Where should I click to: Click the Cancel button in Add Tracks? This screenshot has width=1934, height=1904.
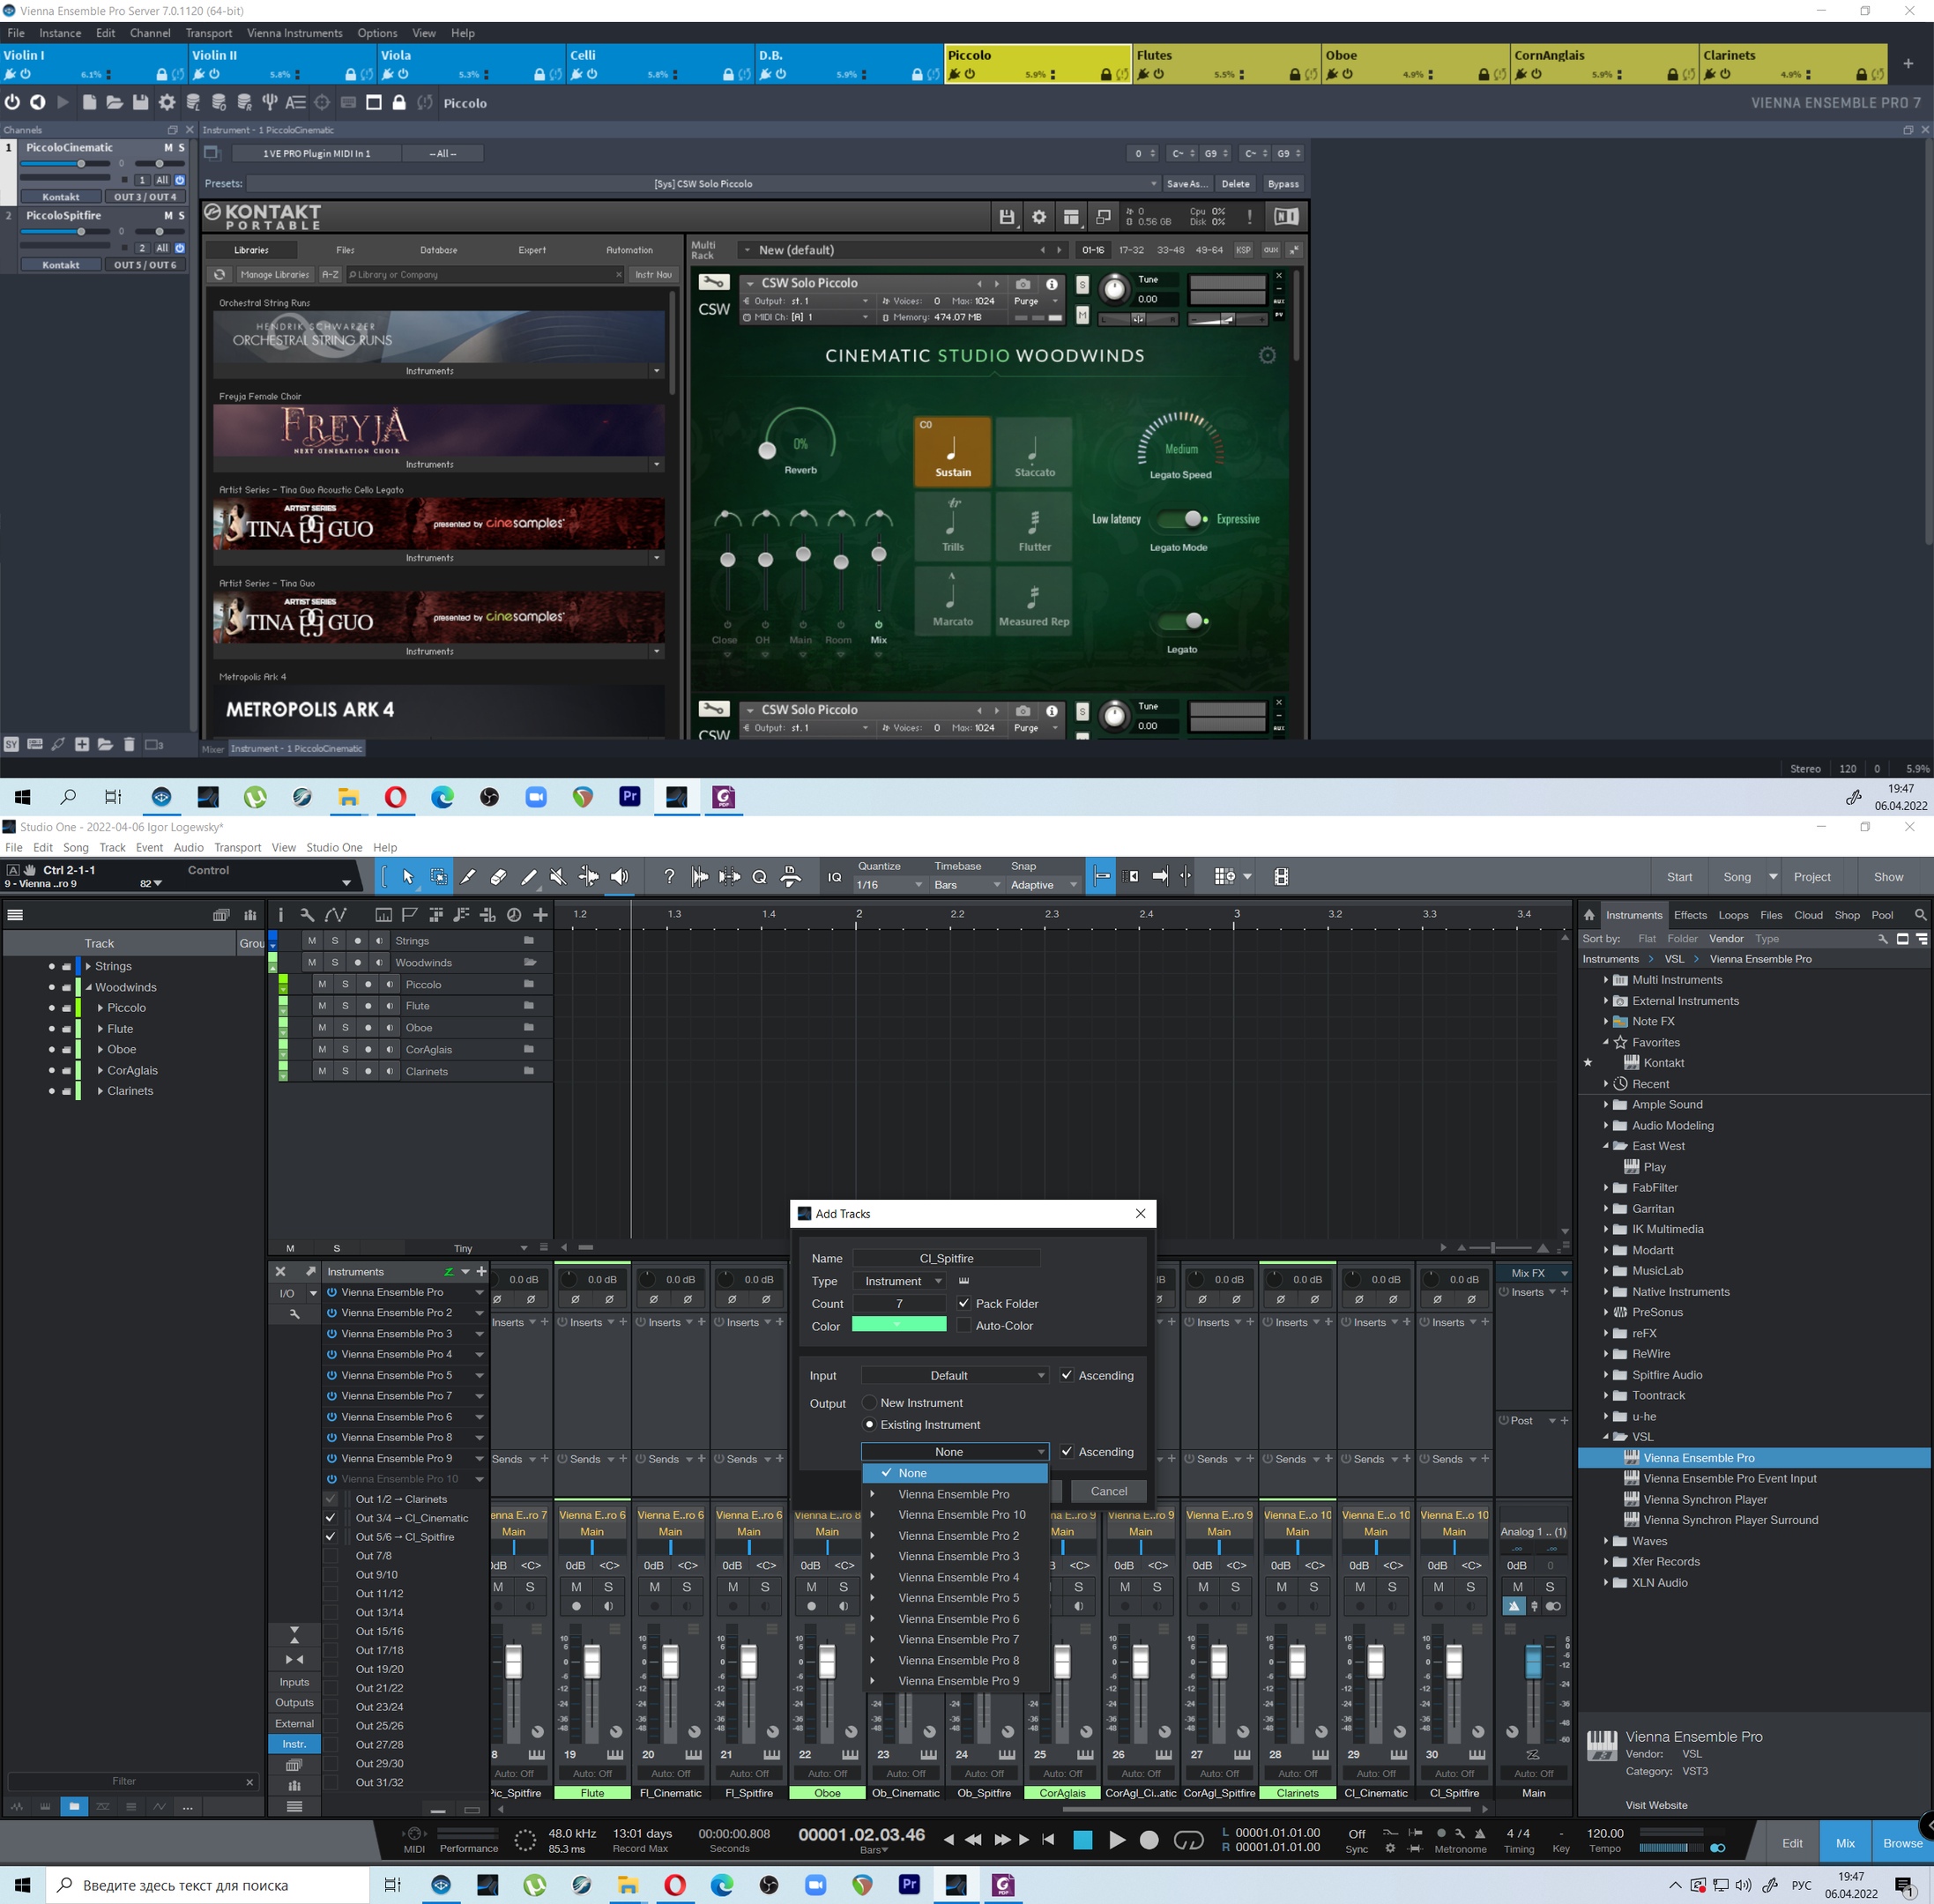click(1108, 1491)
